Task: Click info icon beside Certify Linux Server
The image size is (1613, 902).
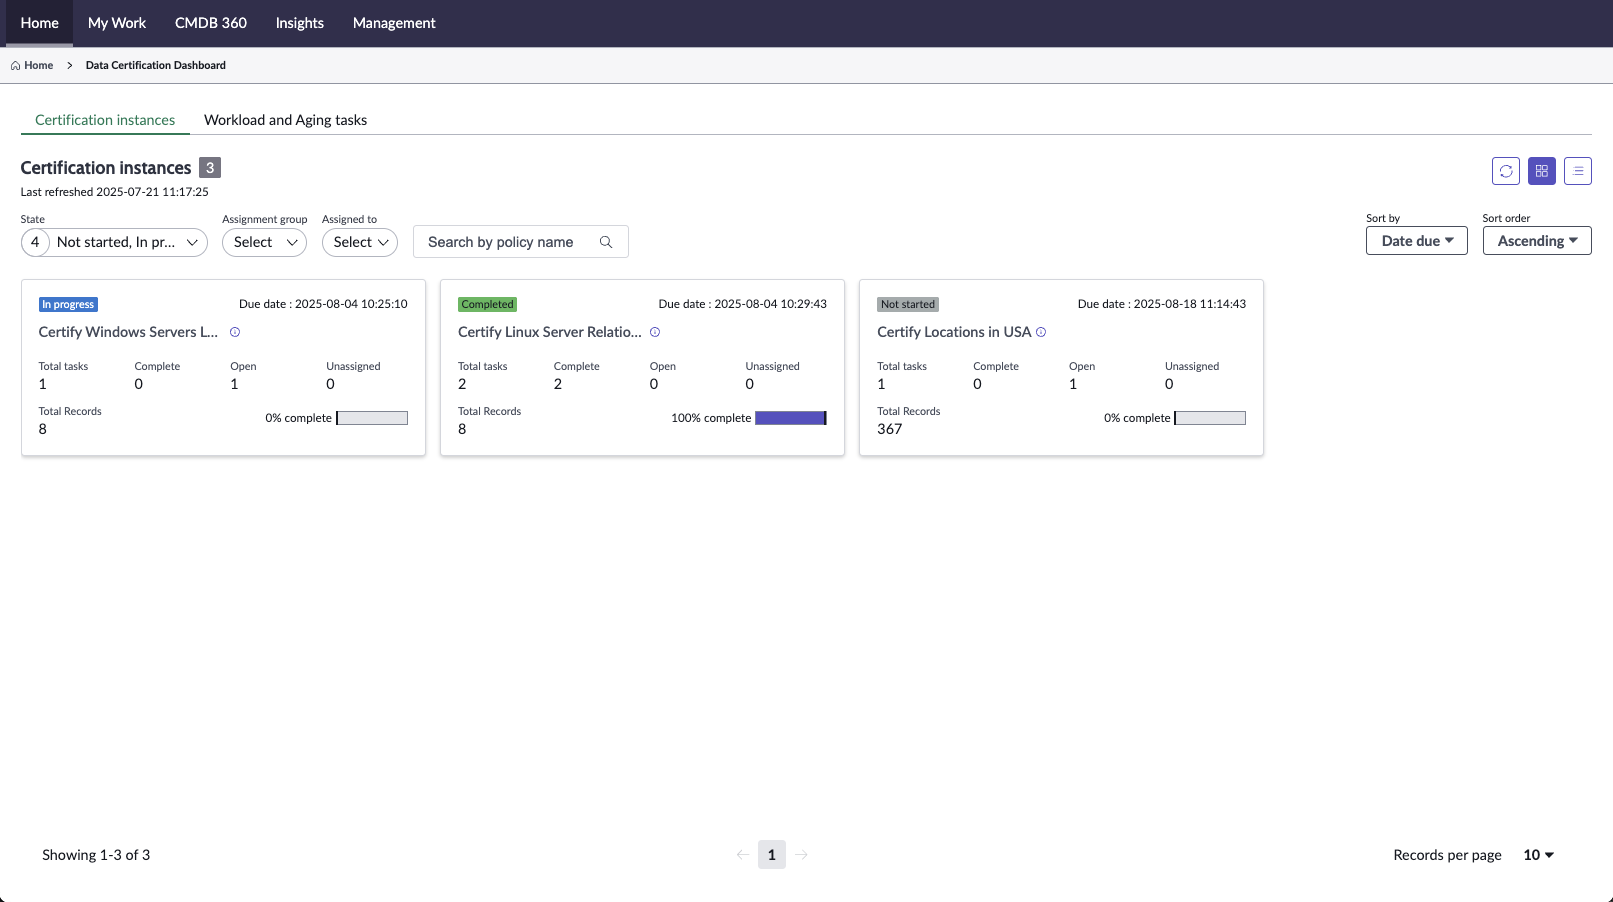Action: tap(655, 332)
